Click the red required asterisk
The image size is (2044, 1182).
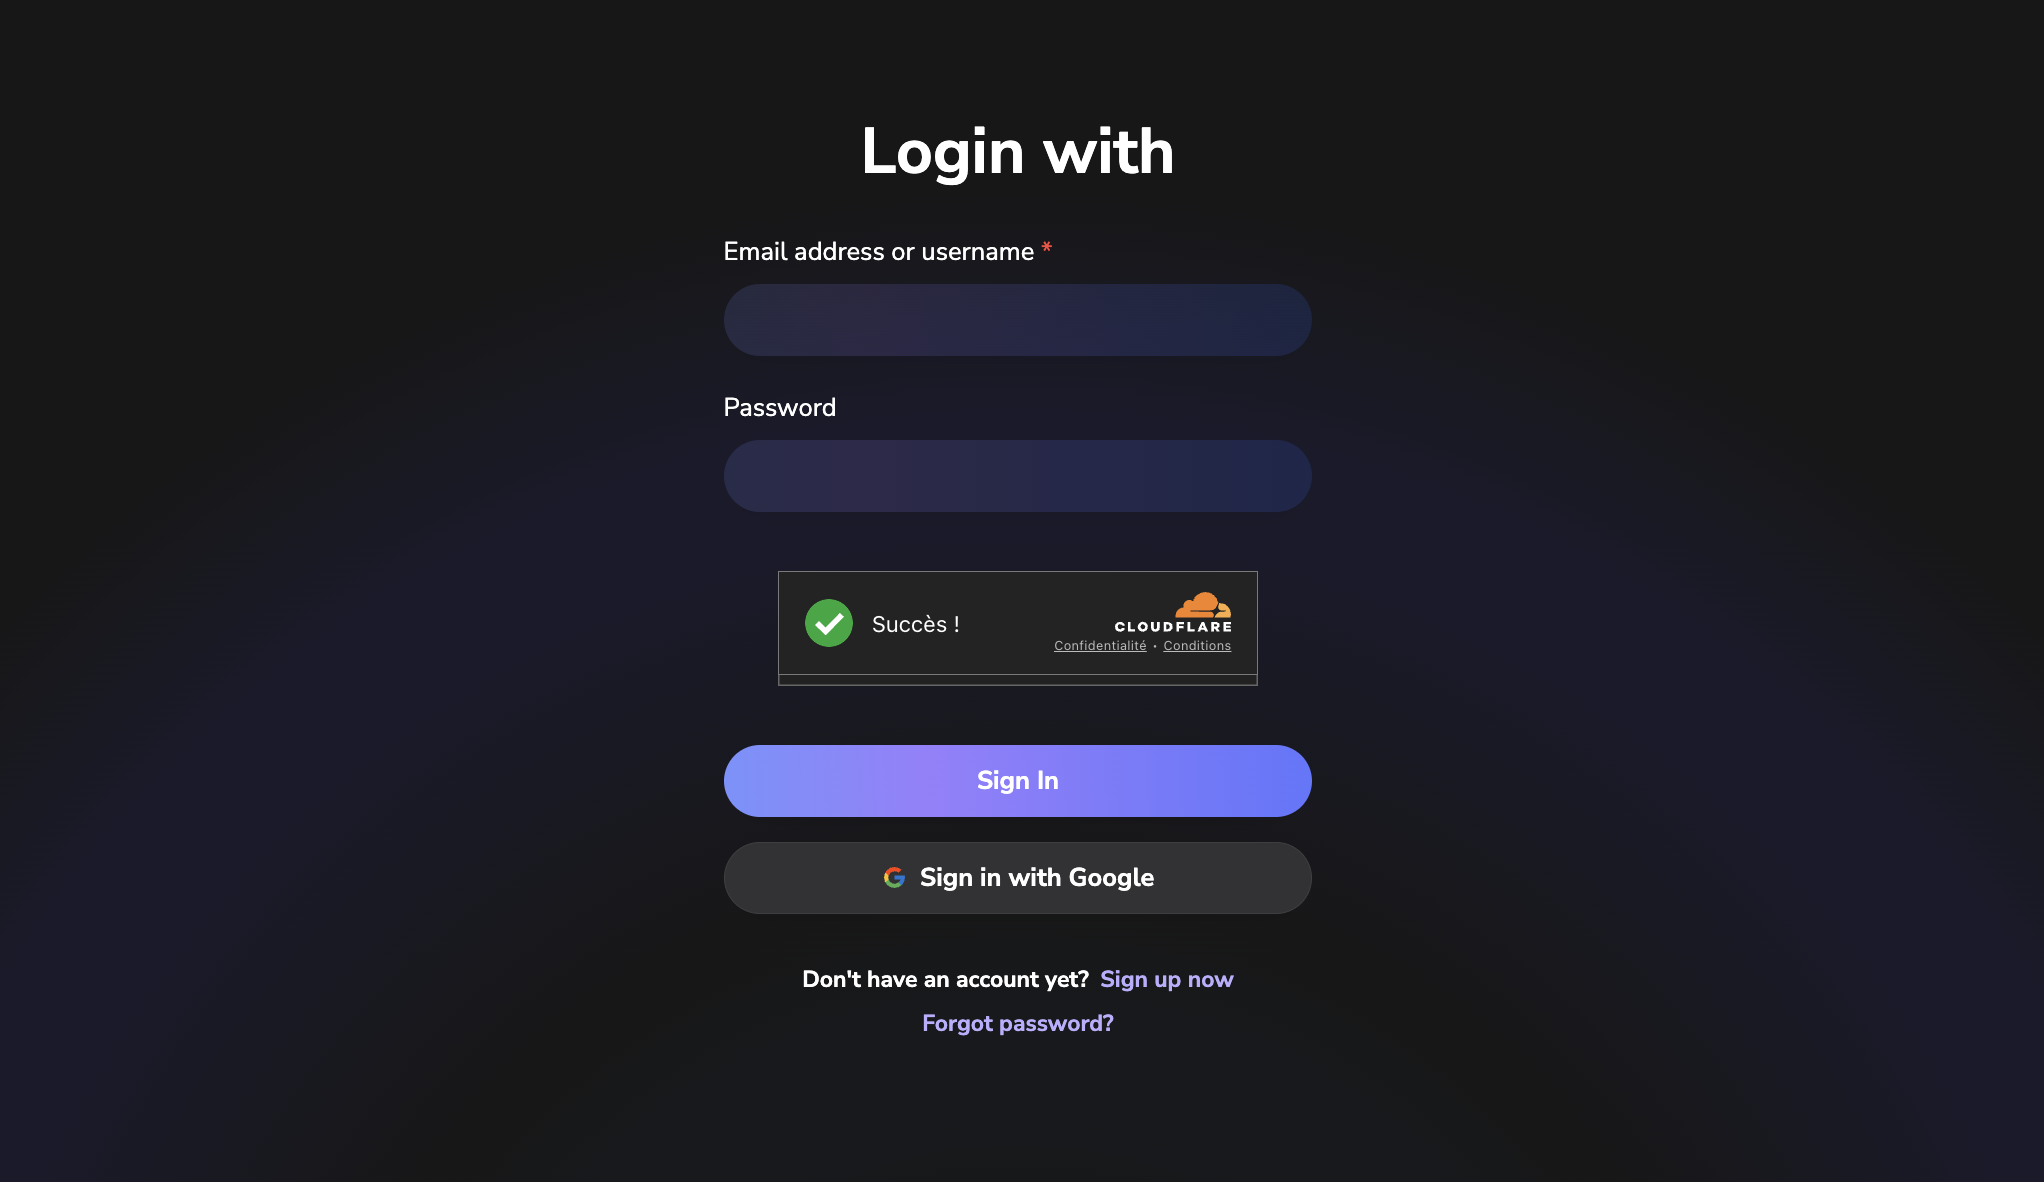click(x=1046, y=247)
